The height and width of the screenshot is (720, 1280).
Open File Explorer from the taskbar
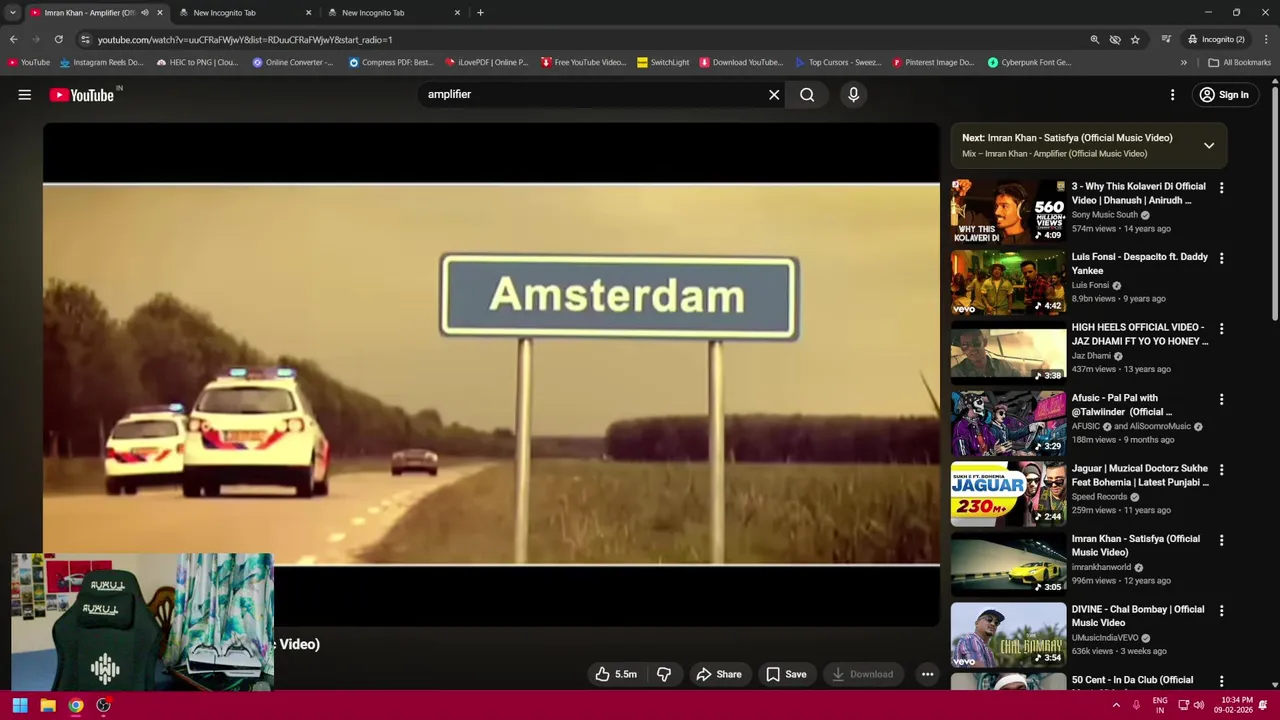[x=48, y=705]
